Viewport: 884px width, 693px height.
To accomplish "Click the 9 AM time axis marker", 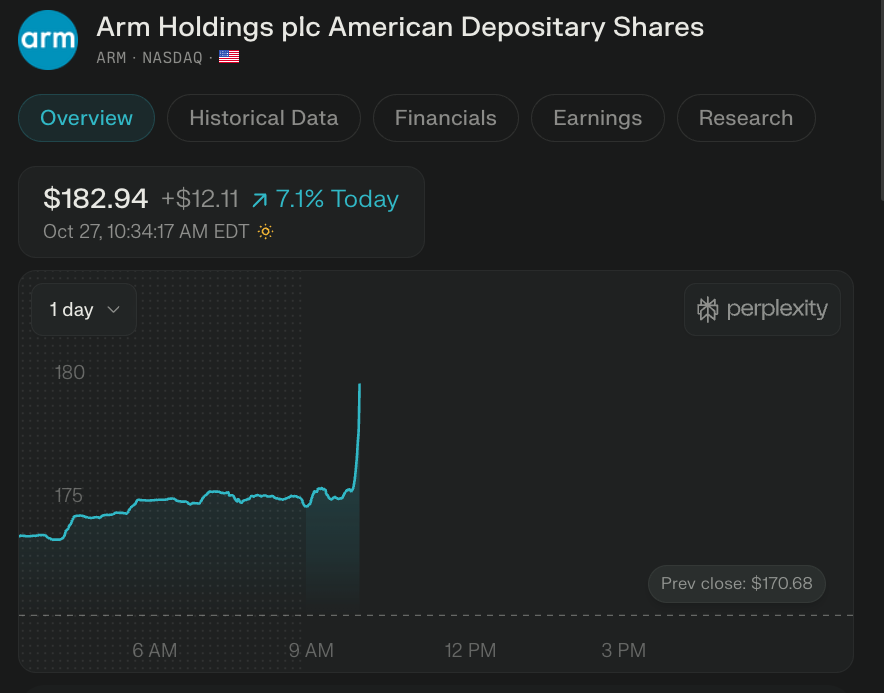I will click(311, 650).
